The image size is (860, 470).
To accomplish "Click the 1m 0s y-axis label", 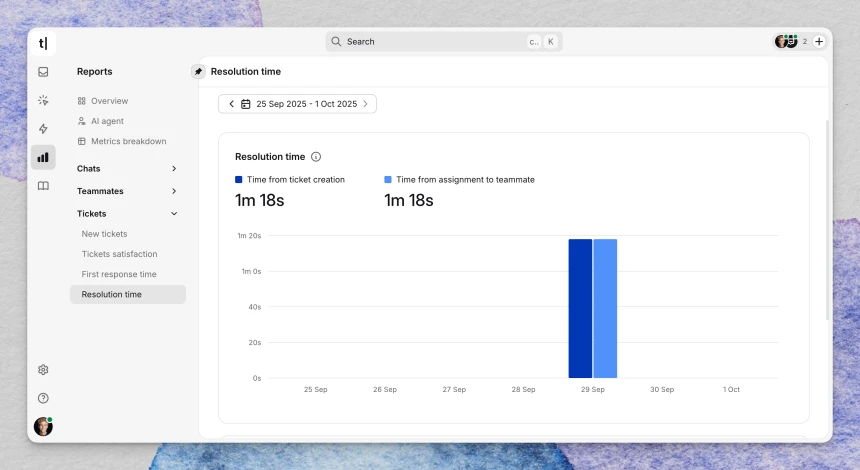I will coord(251,271).
